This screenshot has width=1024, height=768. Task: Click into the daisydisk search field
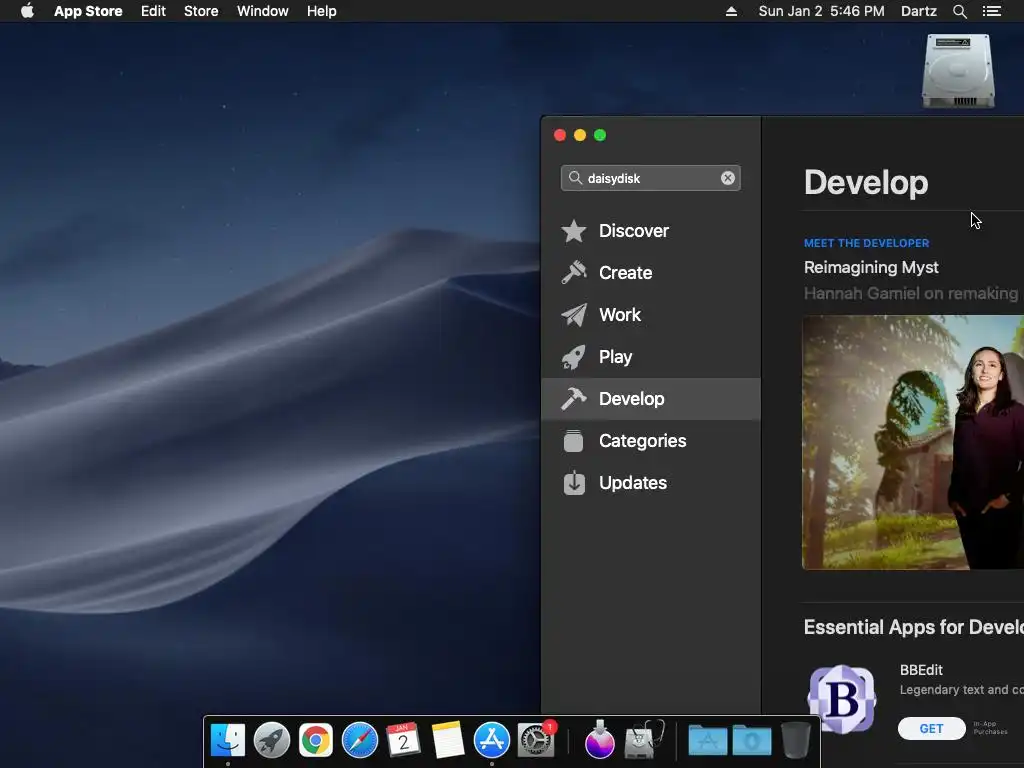[x=650, y=178]
